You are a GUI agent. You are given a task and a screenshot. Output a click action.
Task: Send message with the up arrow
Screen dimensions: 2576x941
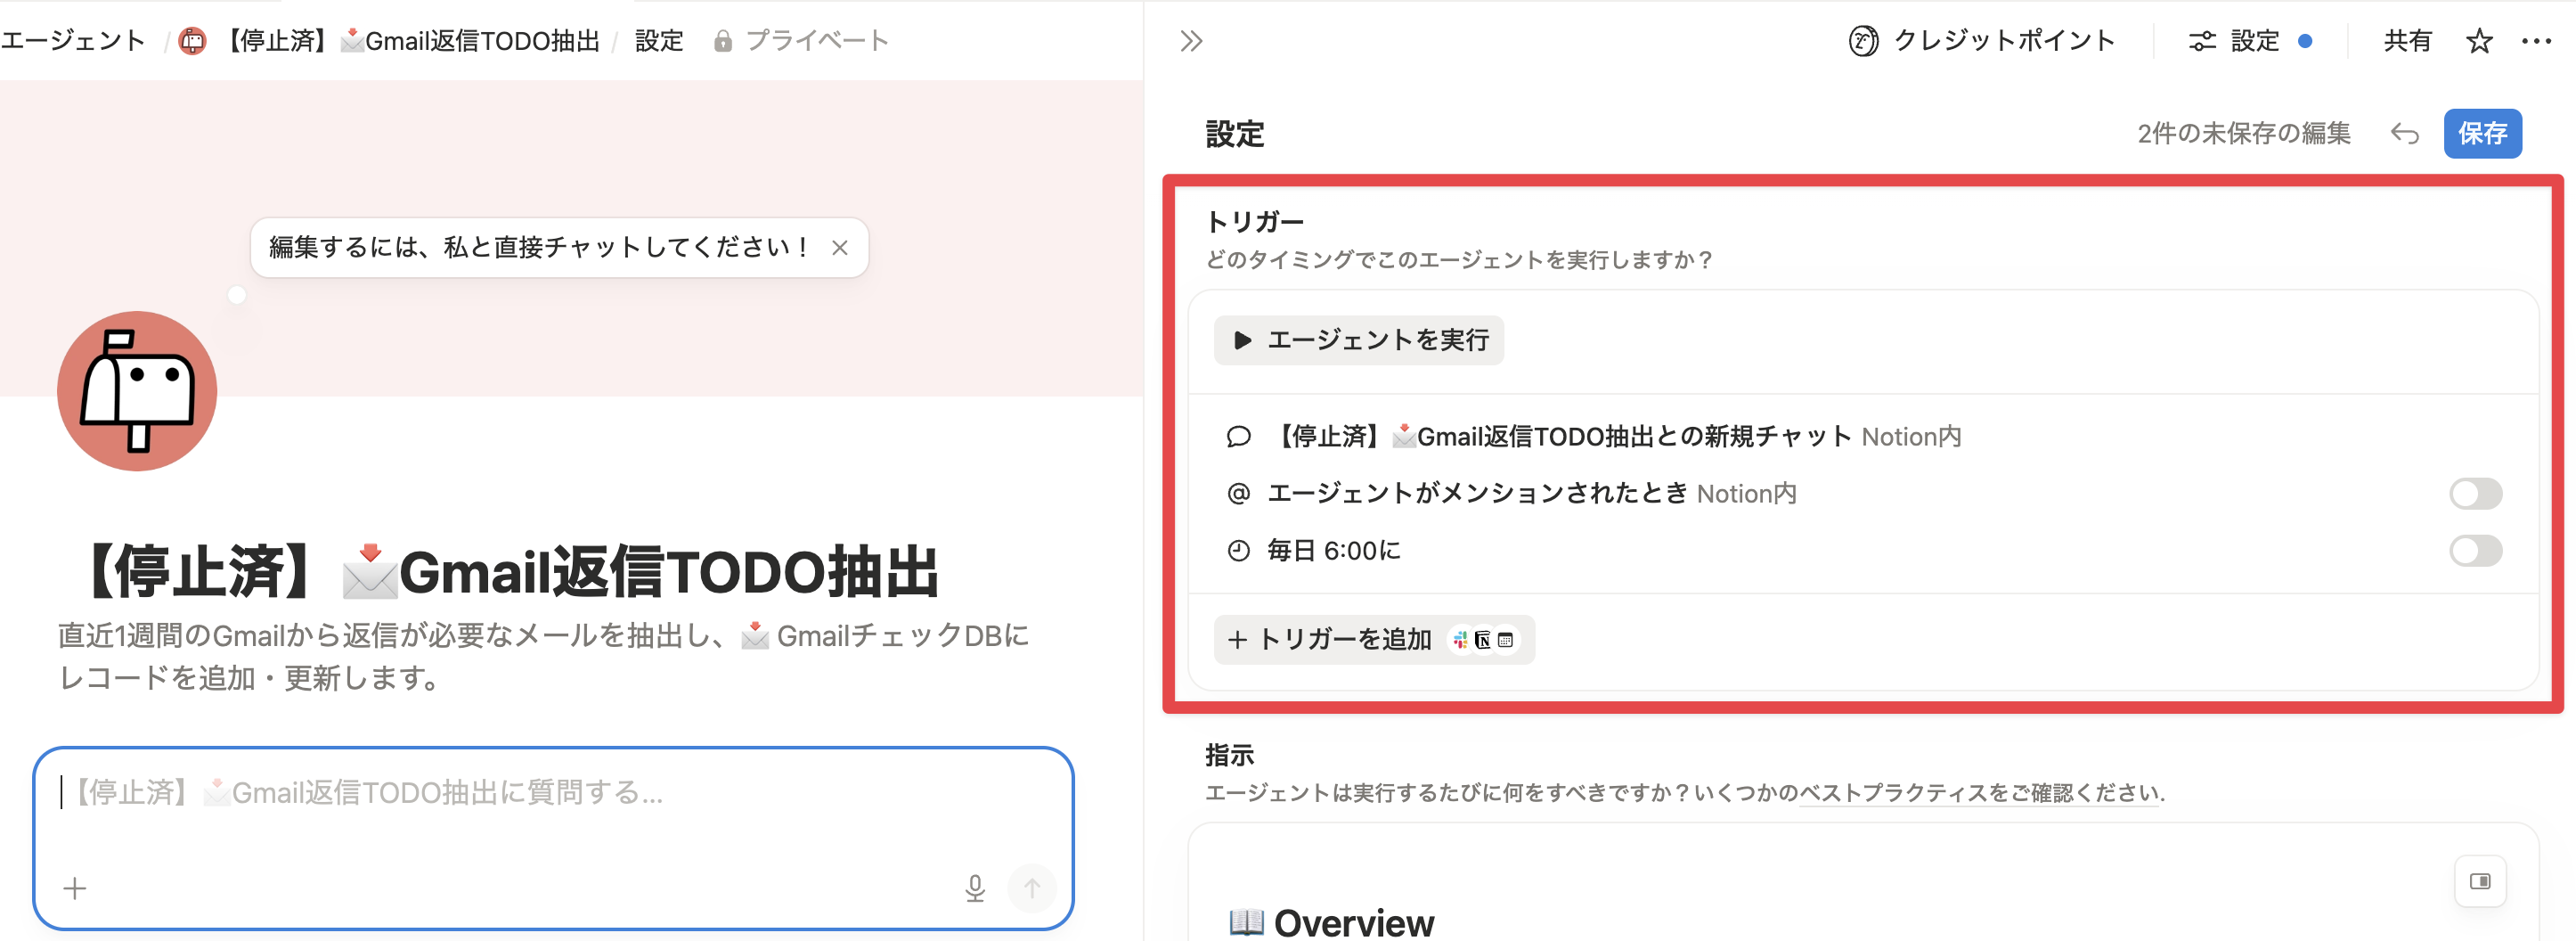[x=1031, y=888]
